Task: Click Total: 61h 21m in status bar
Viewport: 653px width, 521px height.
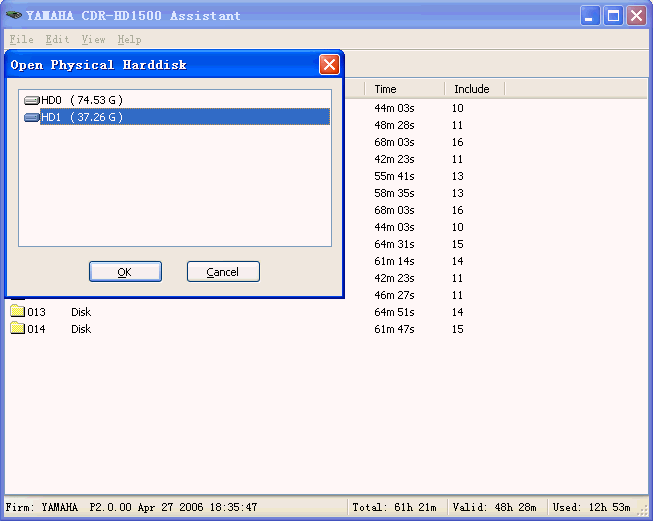Action: tap(394, 507)
